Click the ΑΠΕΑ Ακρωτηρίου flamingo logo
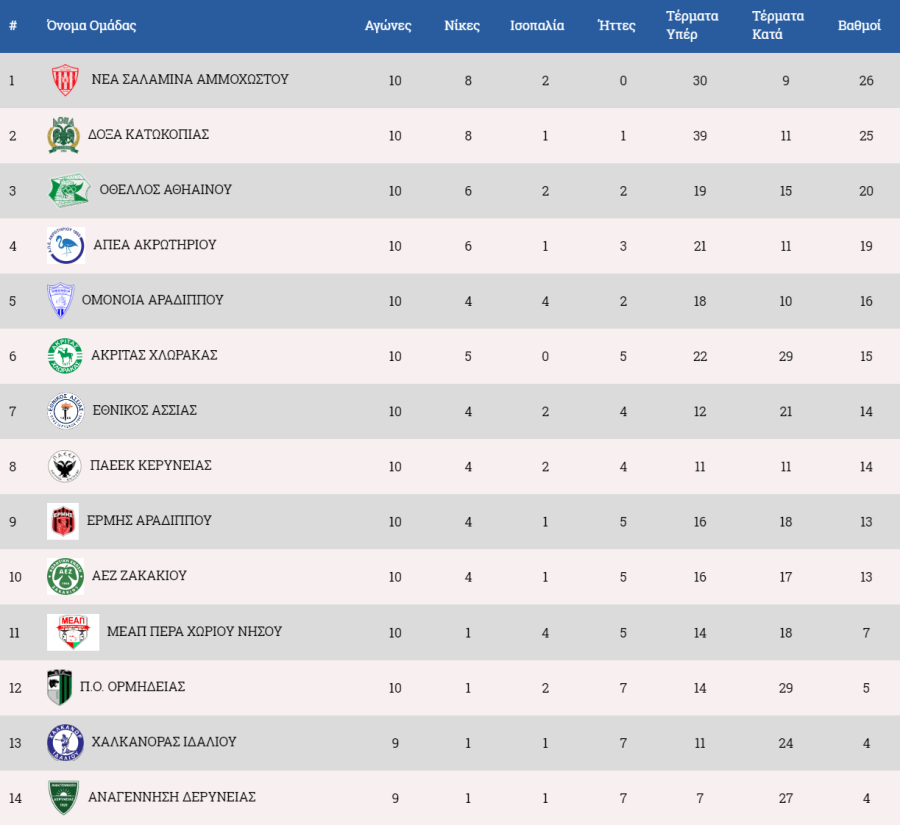Image resolution: width=900 pixels, height=825 pixels. (66, 245)
